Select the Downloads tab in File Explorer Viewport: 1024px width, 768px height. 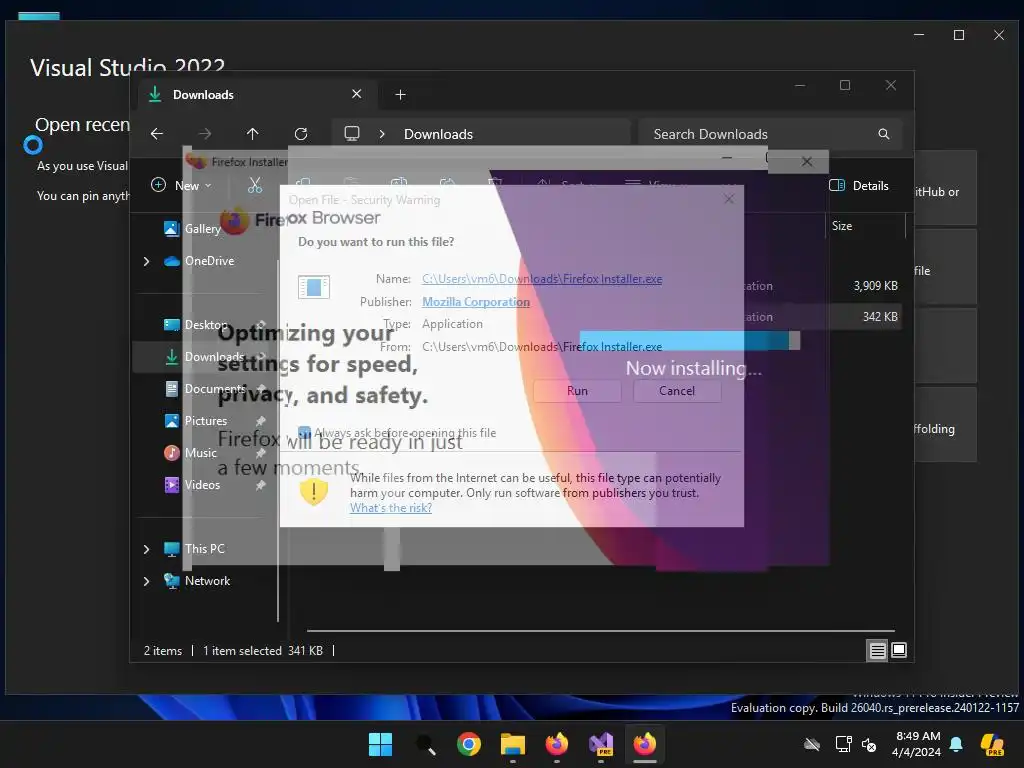click(x=255, y=95)
